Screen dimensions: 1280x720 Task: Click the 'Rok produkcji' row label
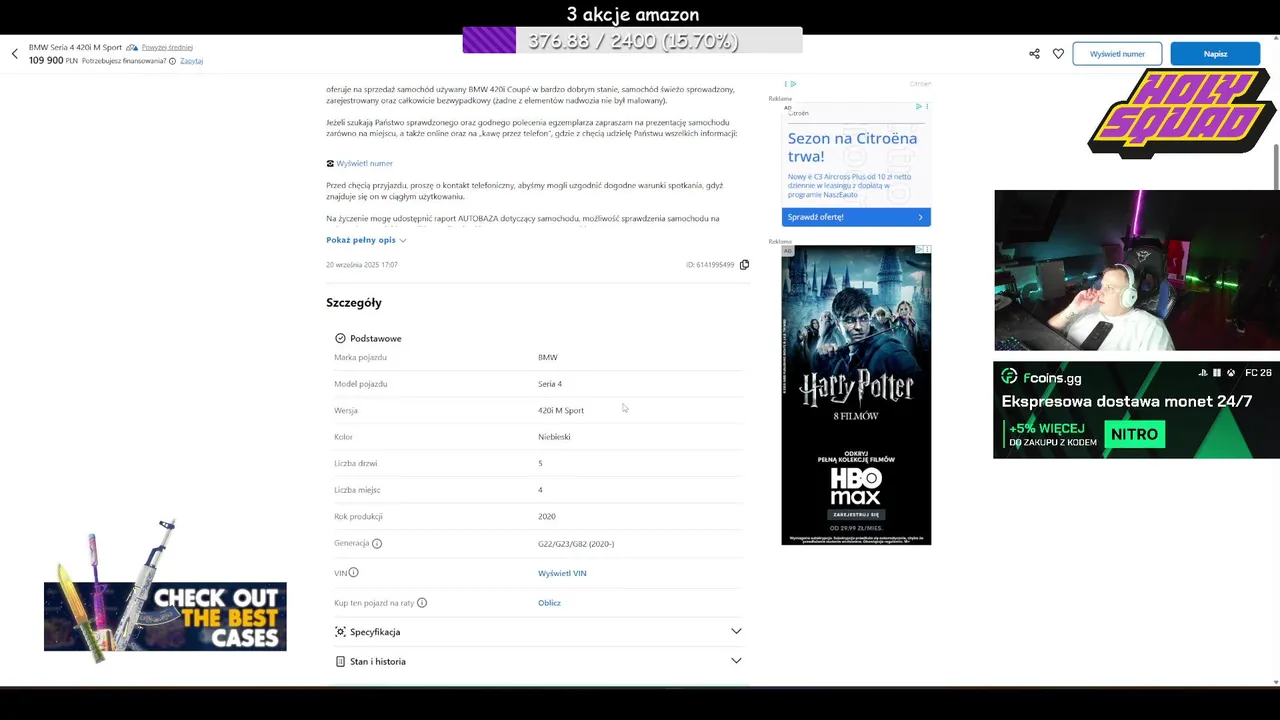tap(358, 516)
